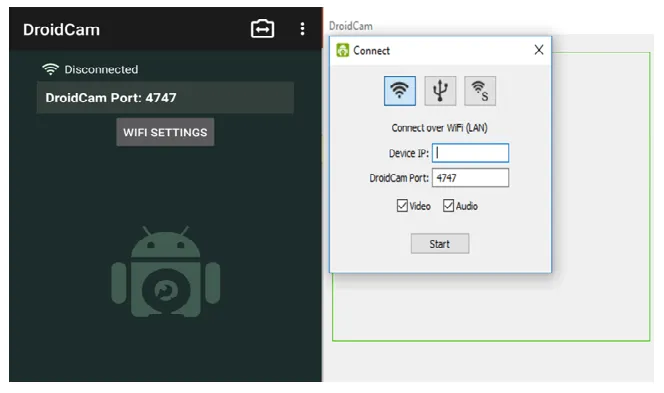The height and width of the screenshot is (393, 664).
Task: Focus the Device IP input field
Action: point(470,153)
